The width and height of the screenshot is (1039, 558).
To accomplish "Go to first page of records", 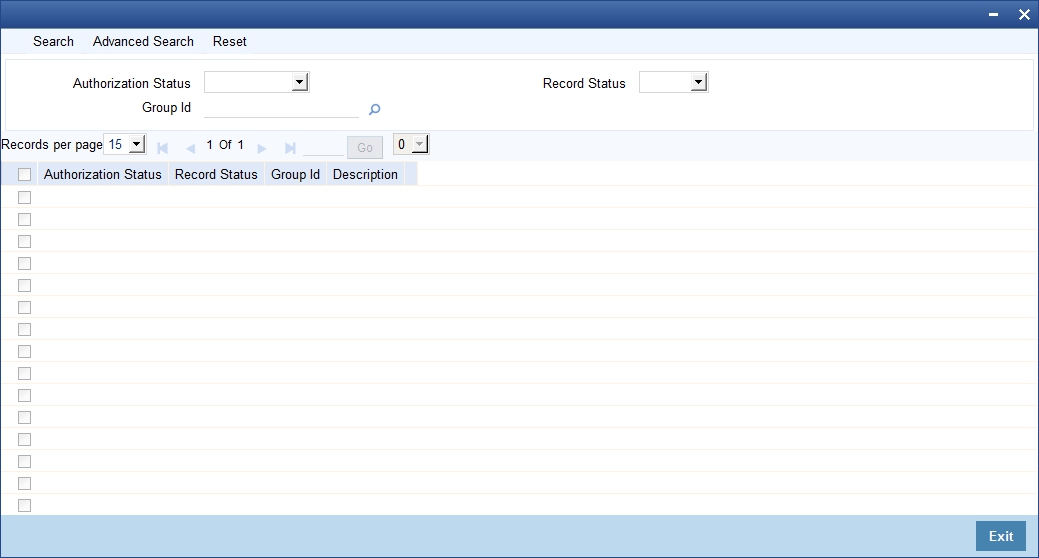I will click(162, 148).
